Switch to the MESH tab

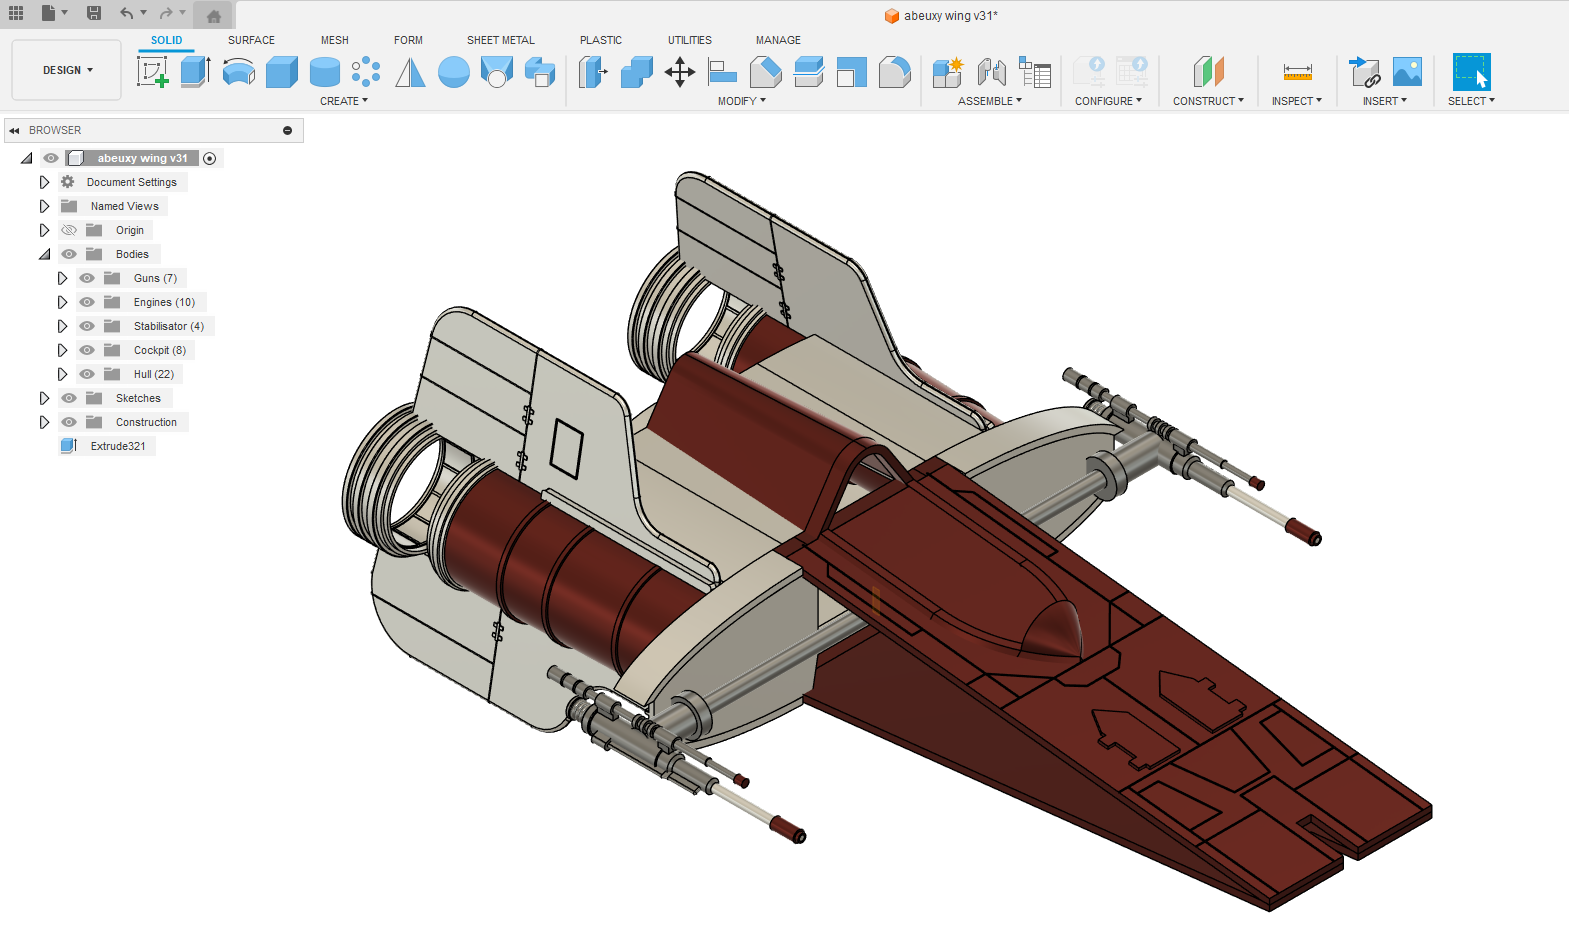(x=335, y=40)
